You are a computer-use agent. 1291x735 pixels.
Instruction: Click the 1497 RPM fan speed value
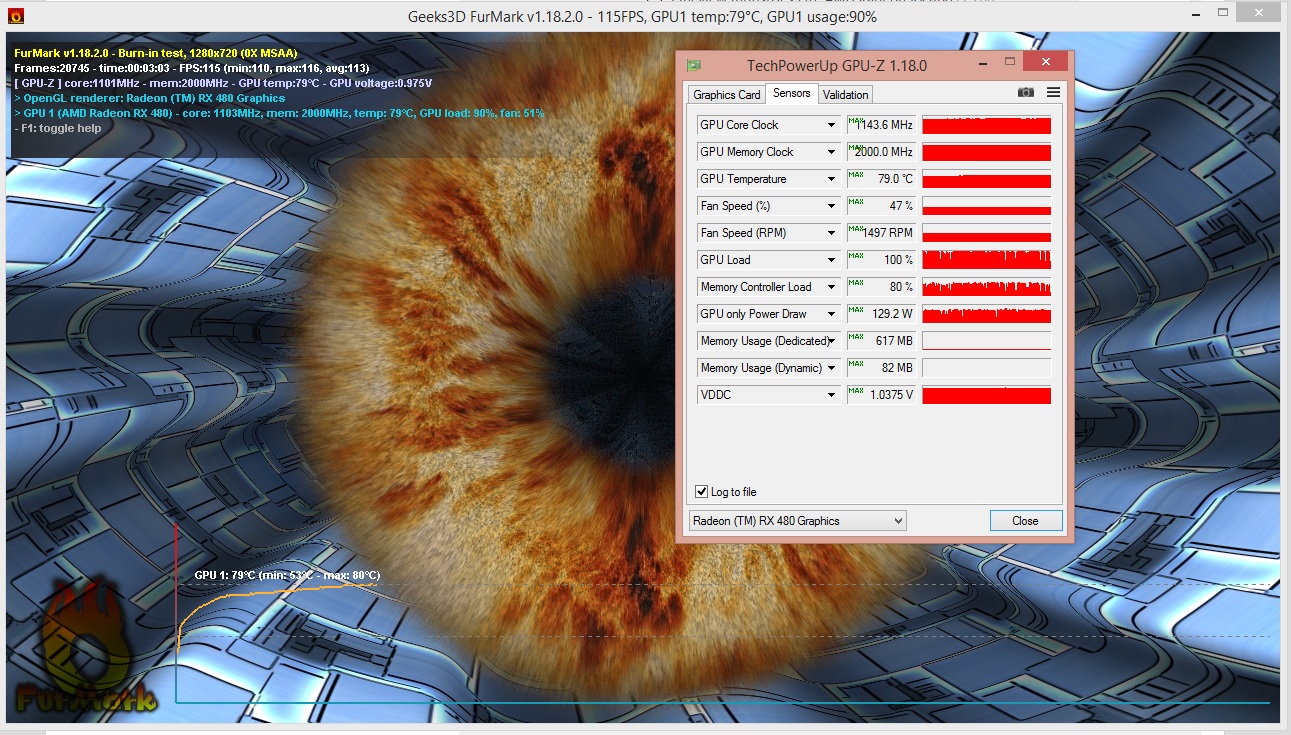tap(881, 233)
